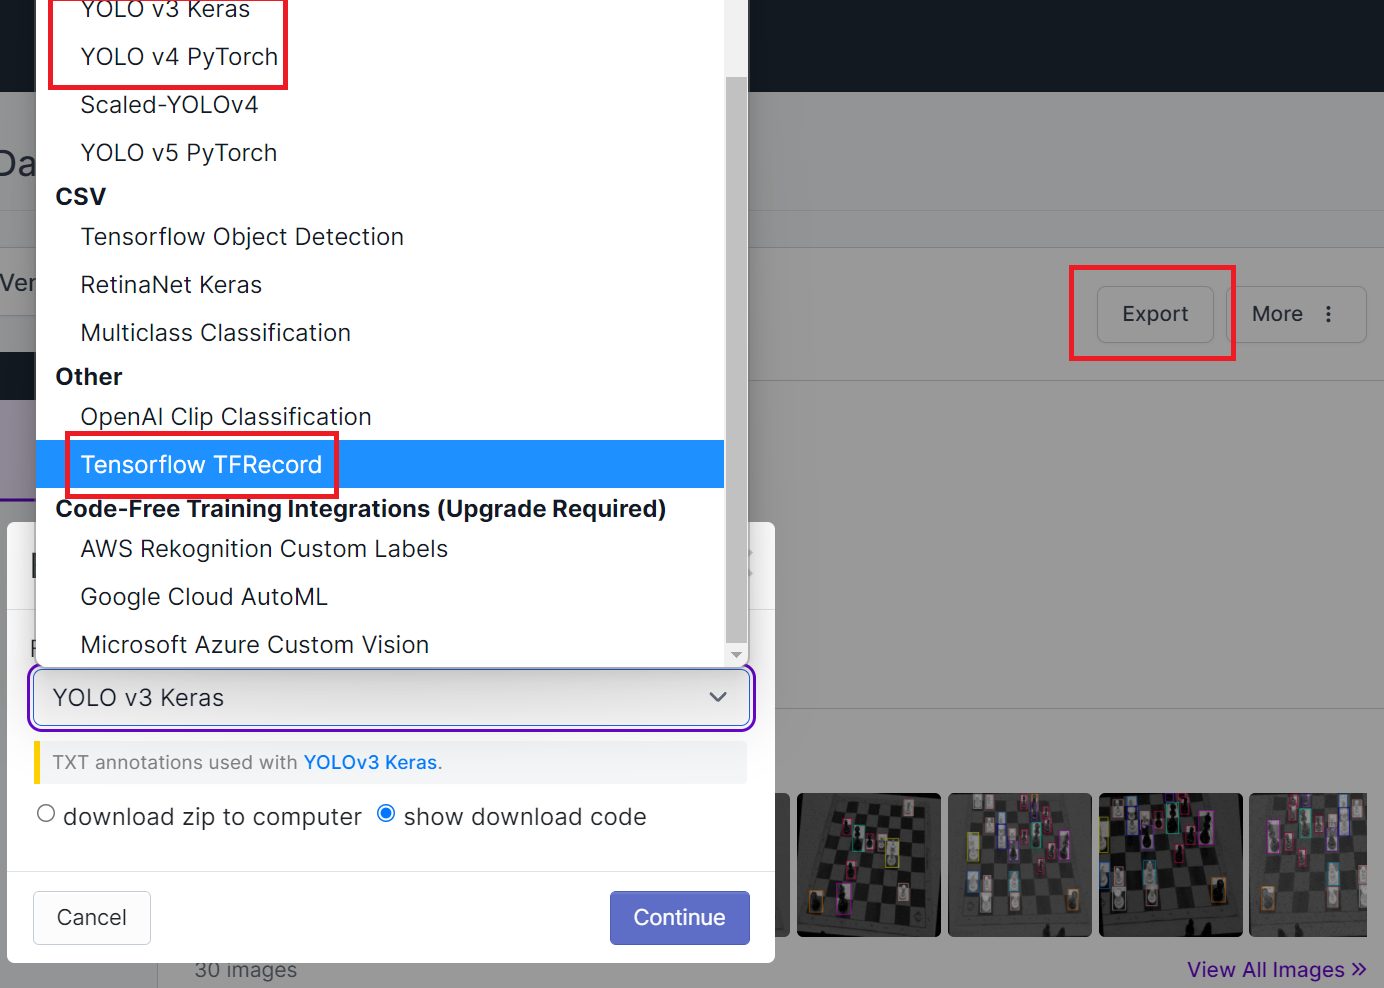Open the YOLO v3 Keras format dropdown
The height and width of the screenshot is (988, 1384).
pyautogui.click(x=391, y=697)
